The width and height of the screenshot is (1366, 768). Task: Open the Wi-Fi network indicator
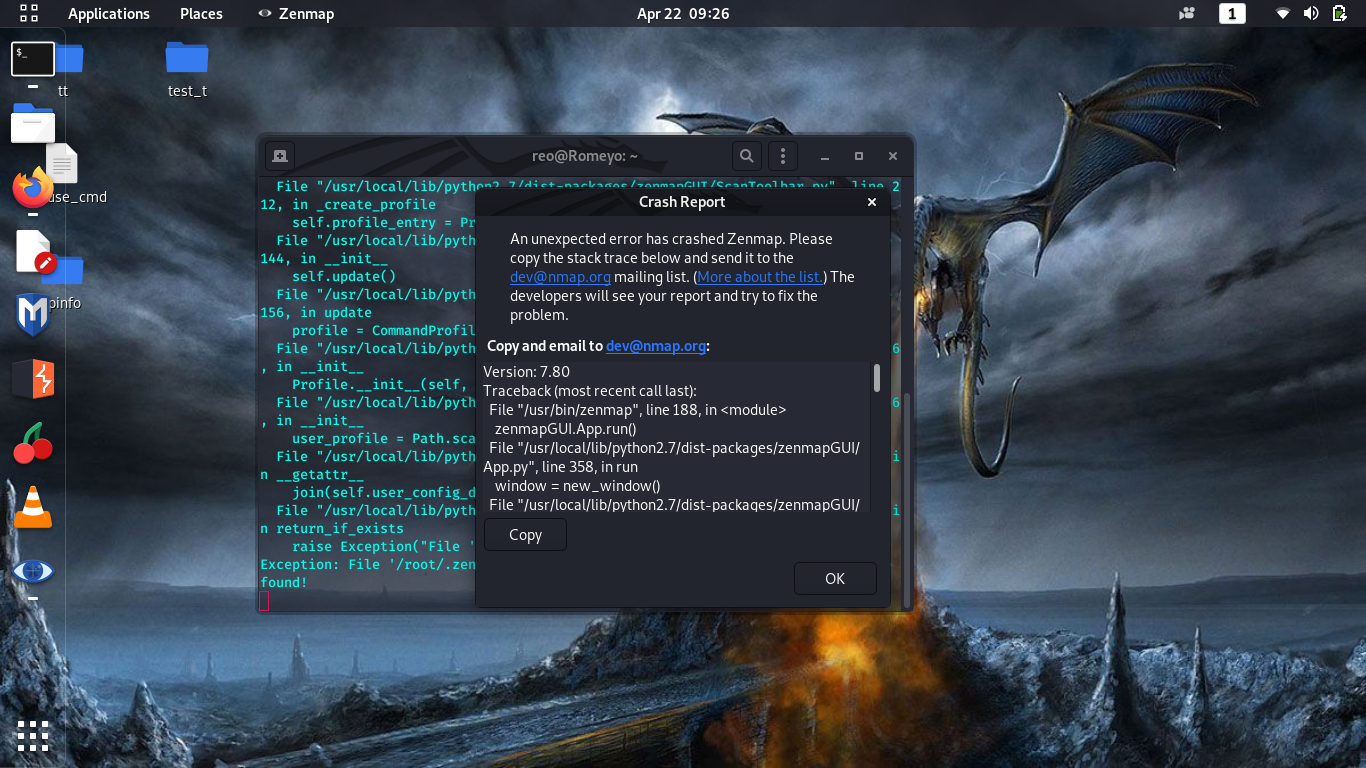1283,13
